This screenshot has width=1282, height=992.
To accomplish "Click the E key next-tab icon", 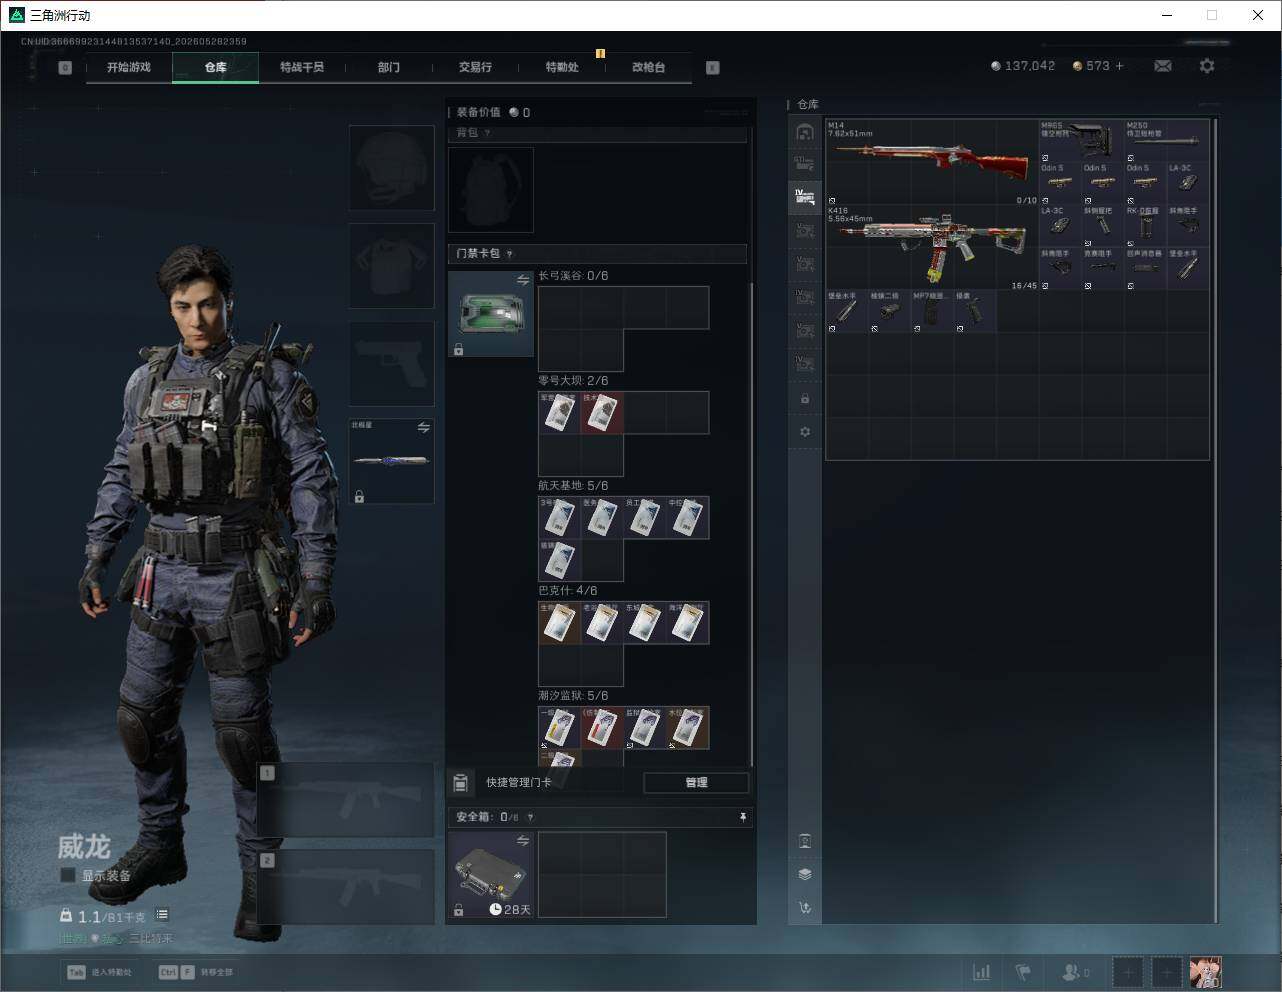I will click(713, 68).
